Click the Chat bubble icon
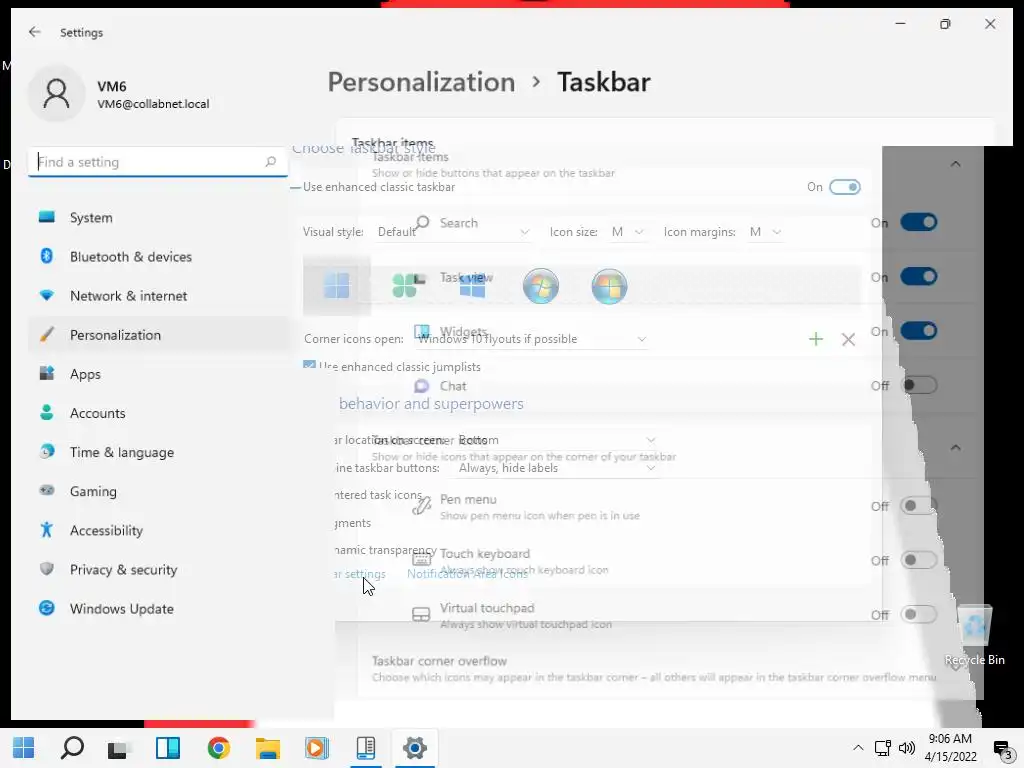 (x=422, y=386)
